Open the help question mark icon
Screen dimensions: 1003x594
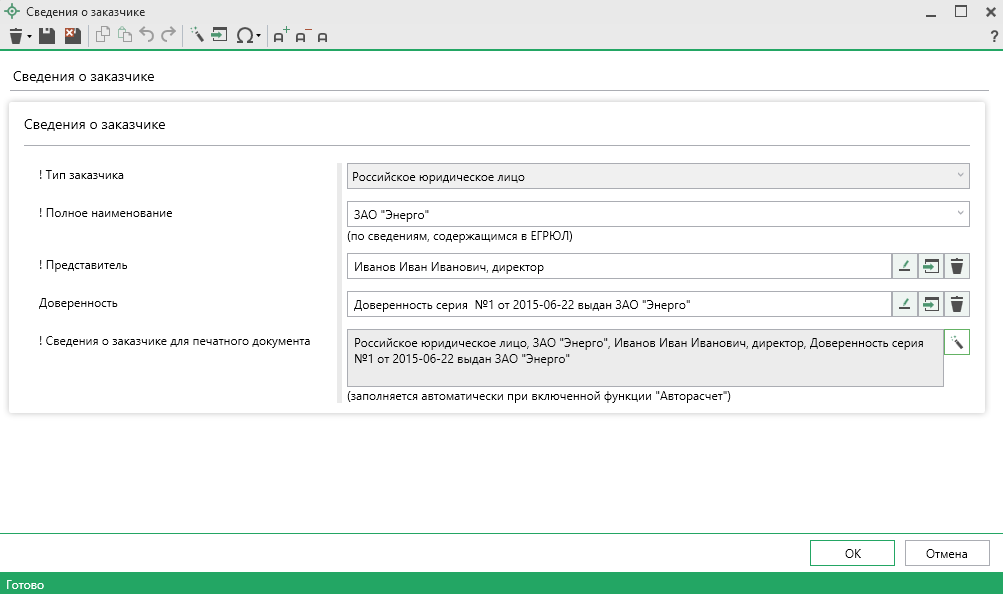[993, 36]
